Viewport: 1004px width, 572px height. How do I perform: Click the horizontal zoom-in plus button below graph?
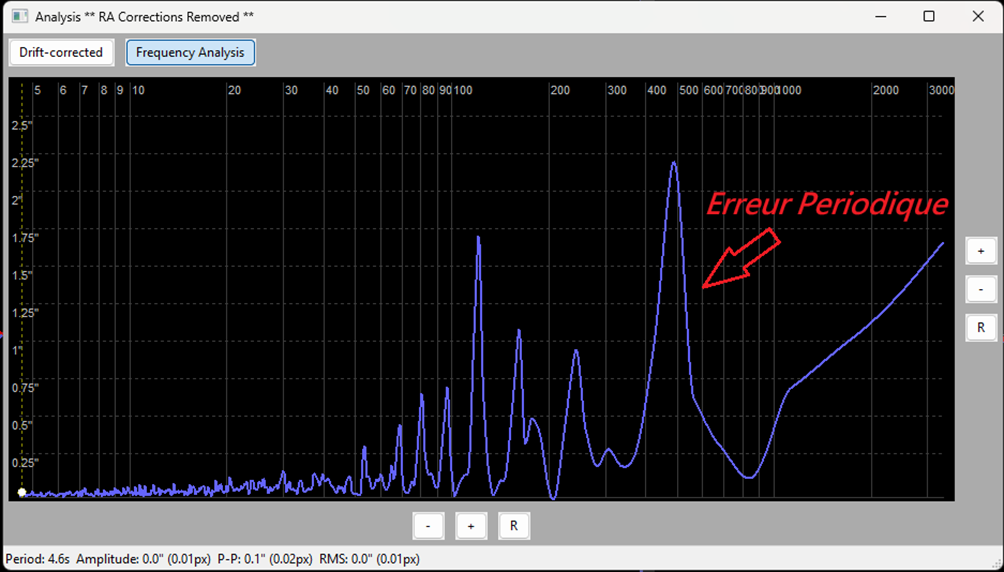tap(471, 526)
